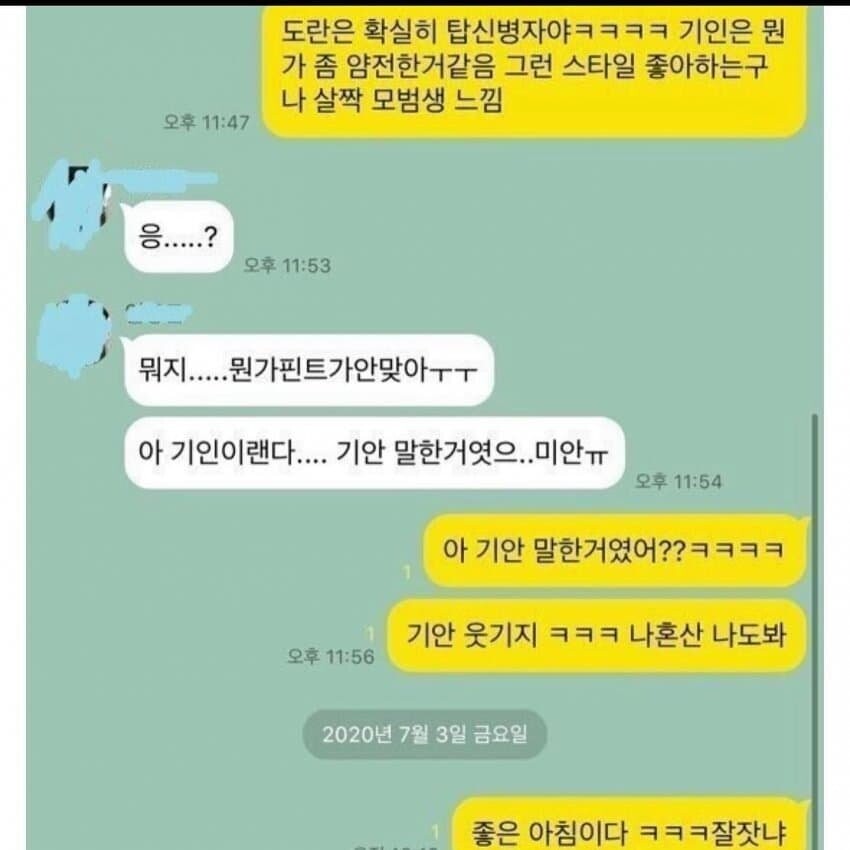Tap blurred sender name above '뭐지' message
Image resolution: width=850 pixels, height=850 pixels.
click(x=157, y=314)
